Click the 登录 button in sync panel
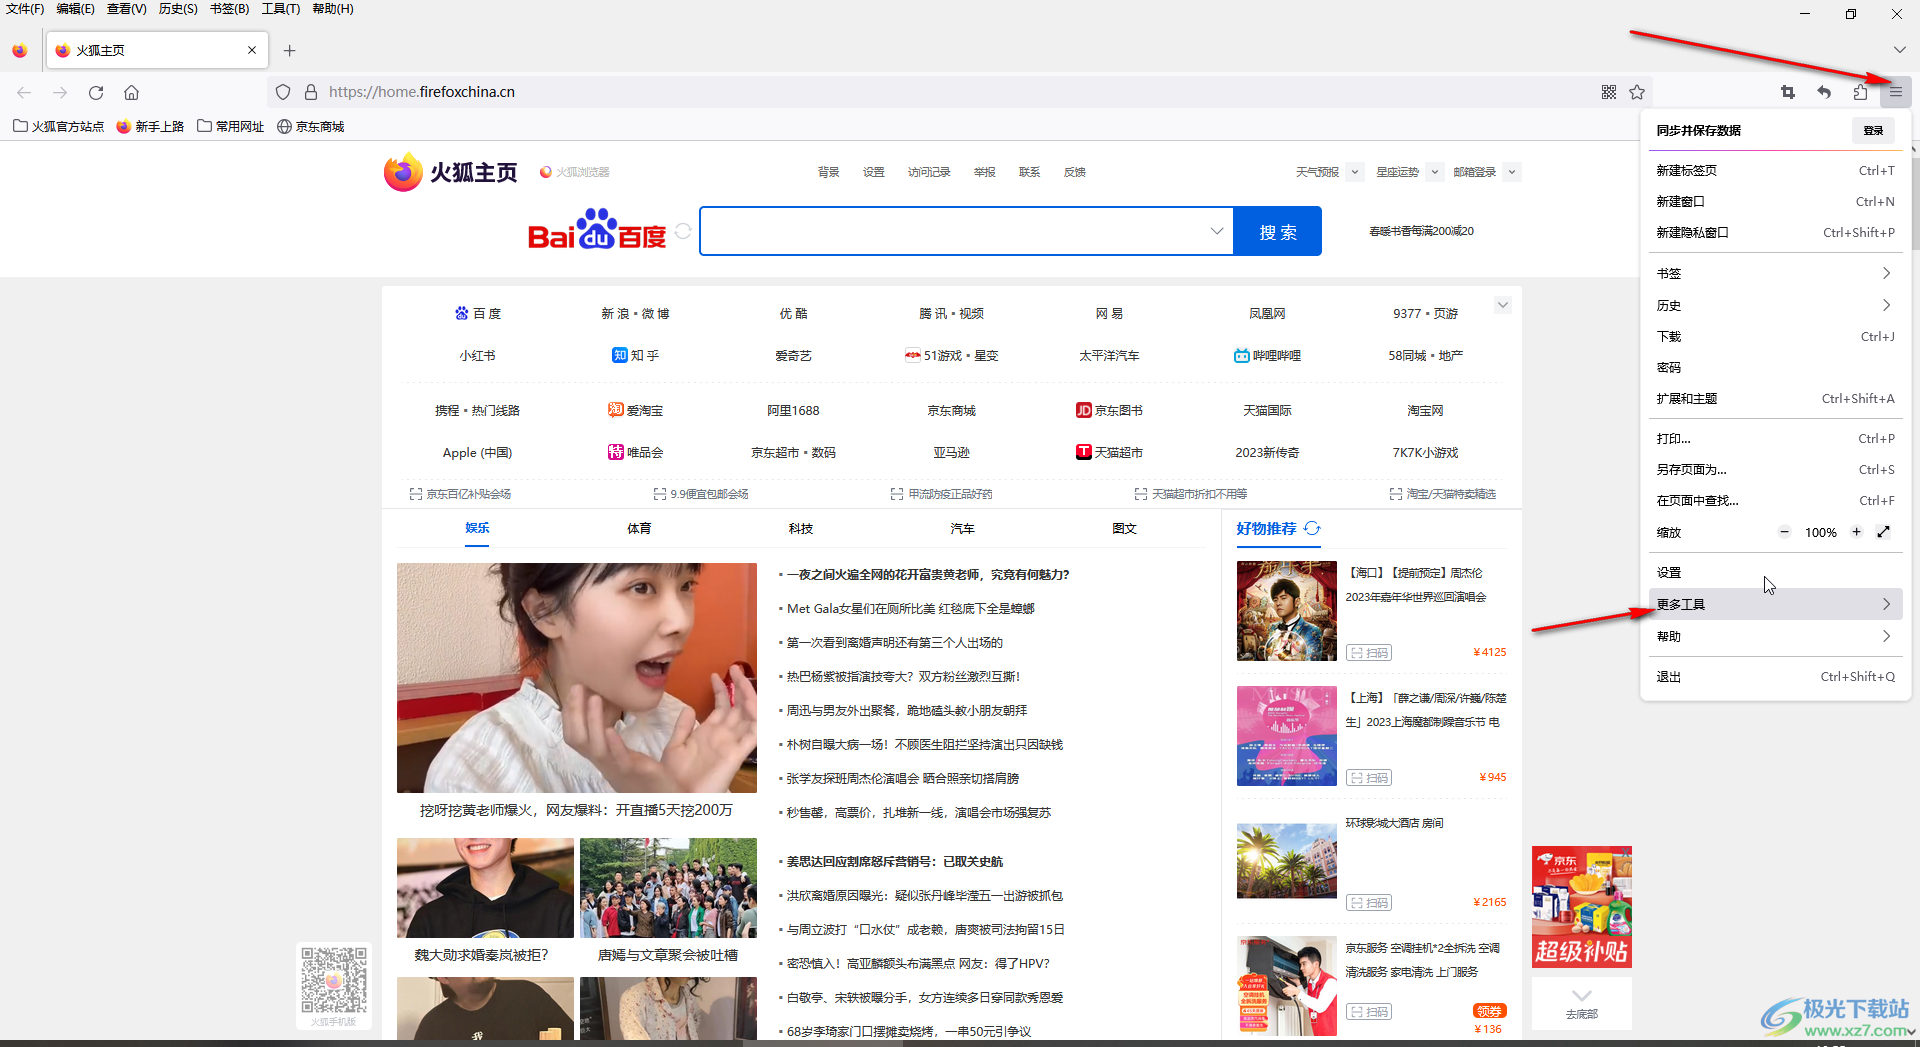The width and height of the screenshot is (1920, 1047). (x=1873, y=130)
